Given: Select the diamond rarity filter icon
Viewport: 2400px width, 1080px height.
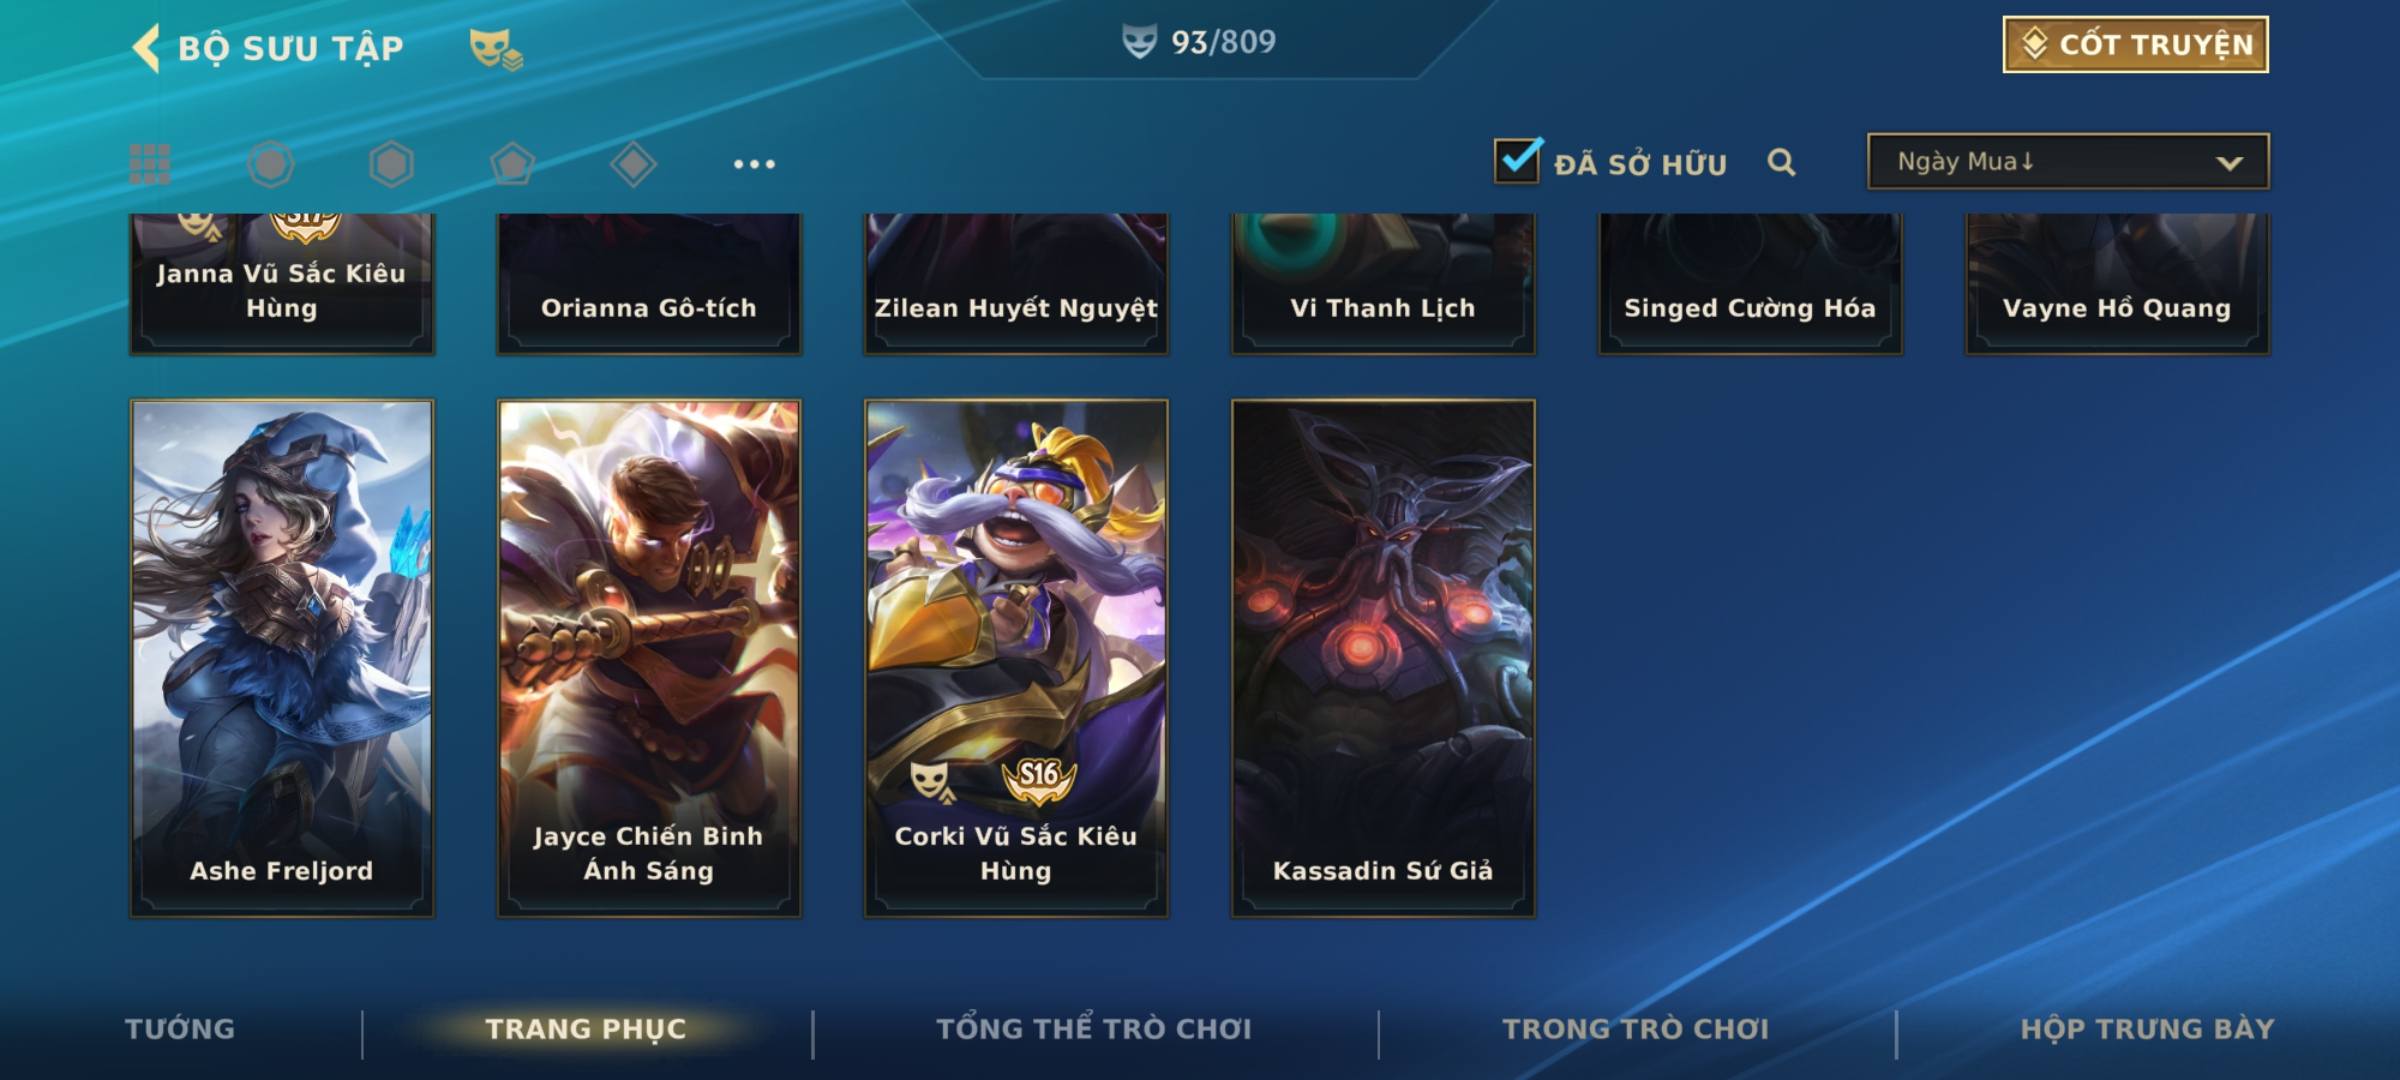Looking at the screenshot, I should pos(633,164).
